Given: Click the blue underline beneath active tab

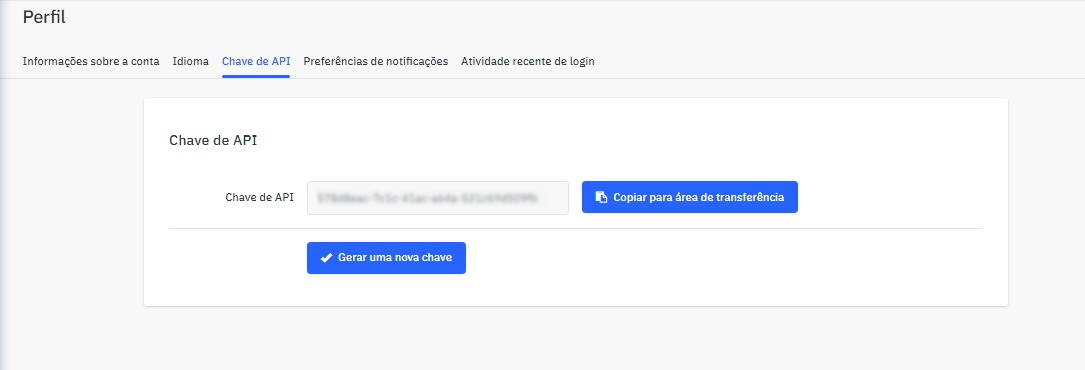Looking at the screenshot, I should pos(256,76).
